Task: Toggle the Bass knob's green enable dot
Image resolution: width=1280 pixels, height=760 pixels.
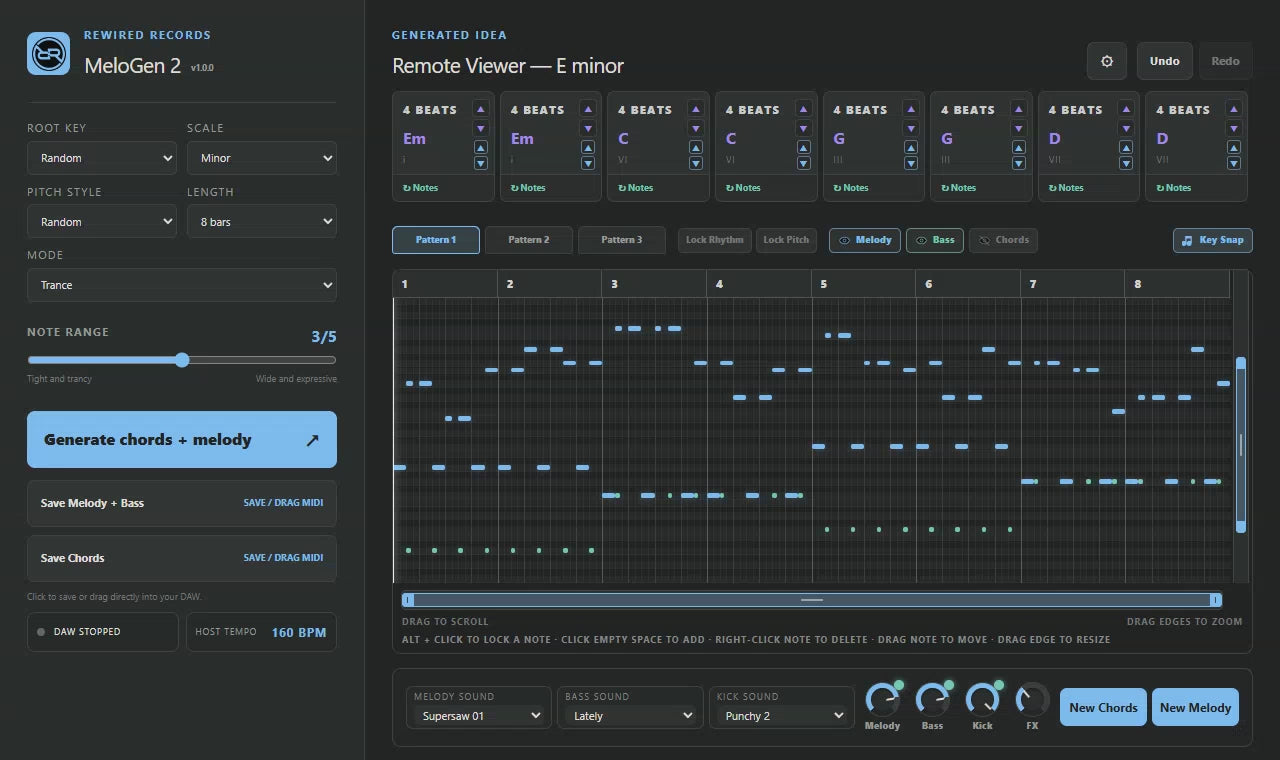Action: (949, 685)
